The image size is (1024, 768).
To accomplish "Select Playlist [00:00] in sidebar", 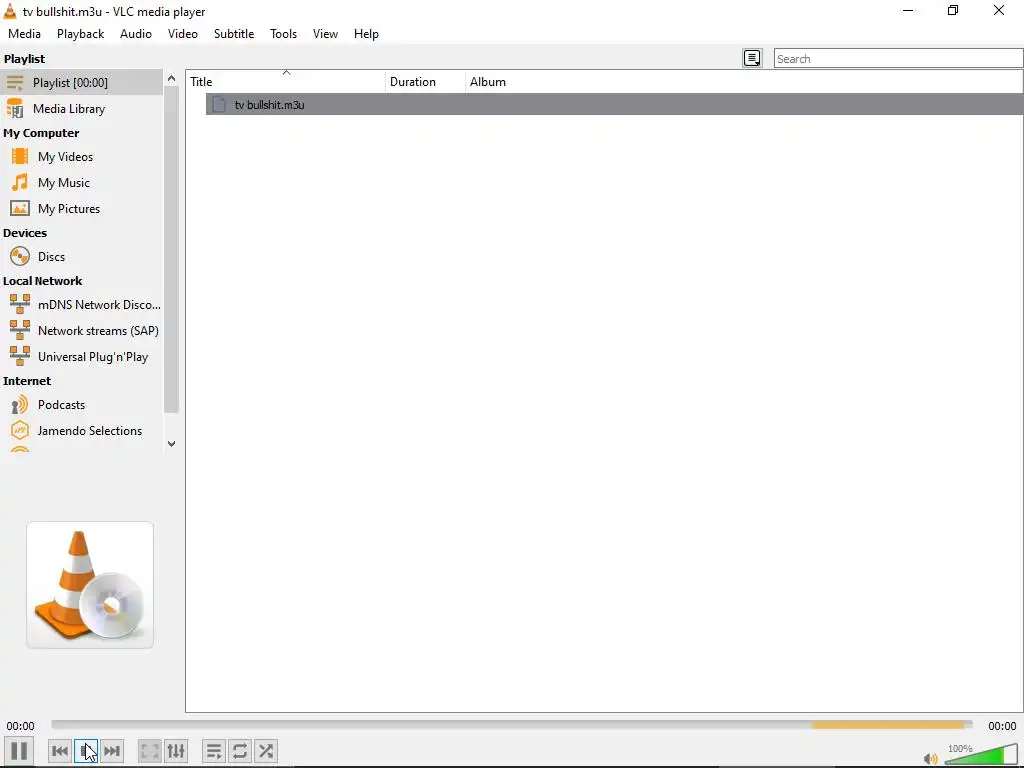I will click(81, 82).
